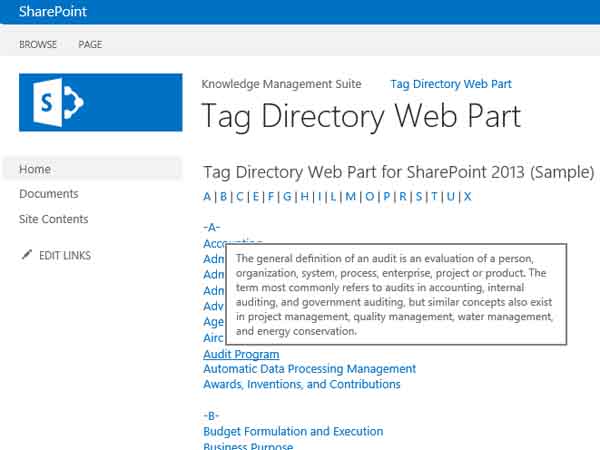Click the -B- section heading
The width and height of the screenshot is (600, 450).
point(211,416)
